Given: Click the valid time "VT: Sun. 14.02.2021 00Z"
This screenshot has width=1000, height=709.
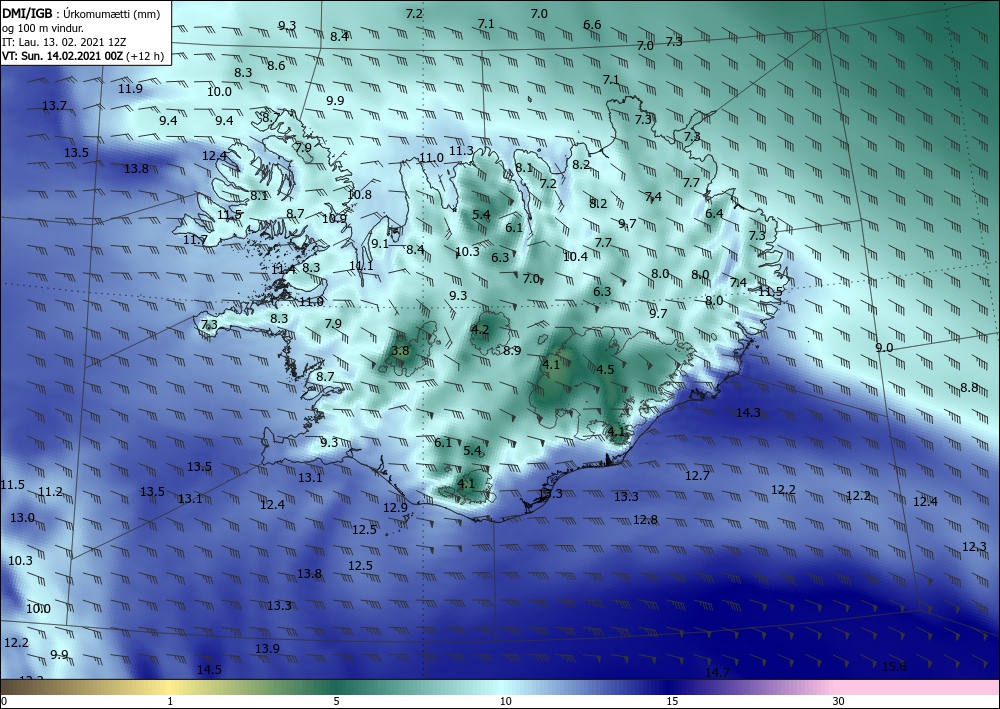Looking at the screenshot, I should 62,56.
